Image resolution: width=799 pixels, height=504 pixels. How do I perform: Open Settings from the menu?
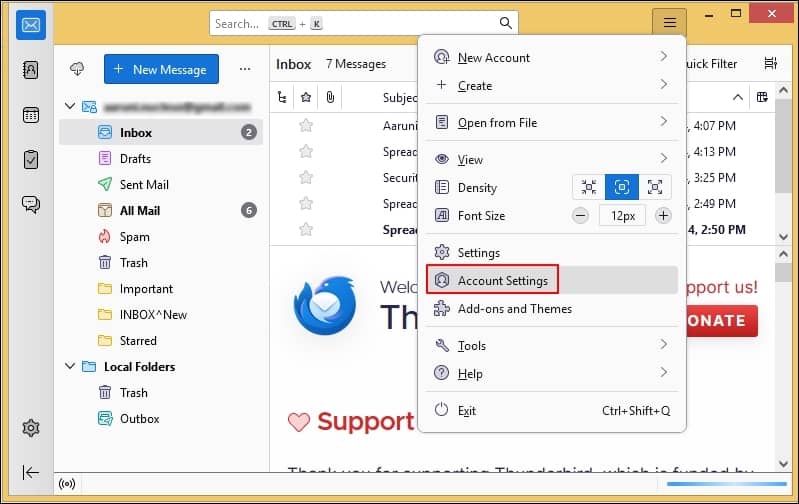[x=552, y=253]
